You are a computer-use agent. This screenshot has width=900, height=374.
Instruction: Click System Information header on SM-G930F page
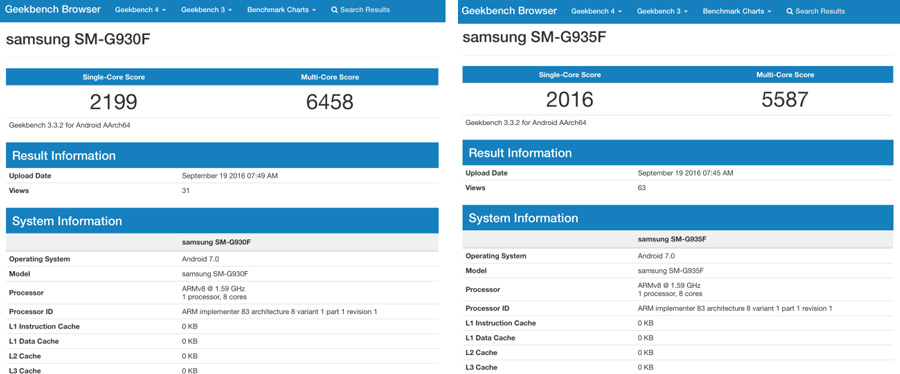[222, 221]
